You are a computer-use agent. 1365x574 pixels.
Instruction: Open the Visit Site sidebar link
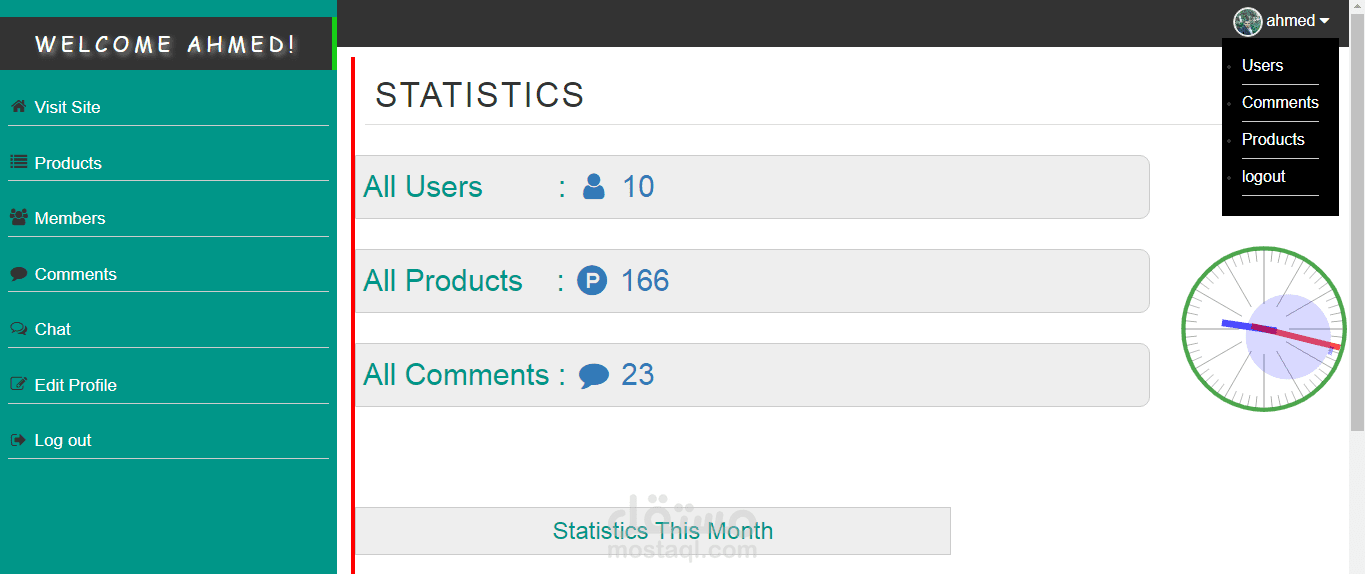67,107
